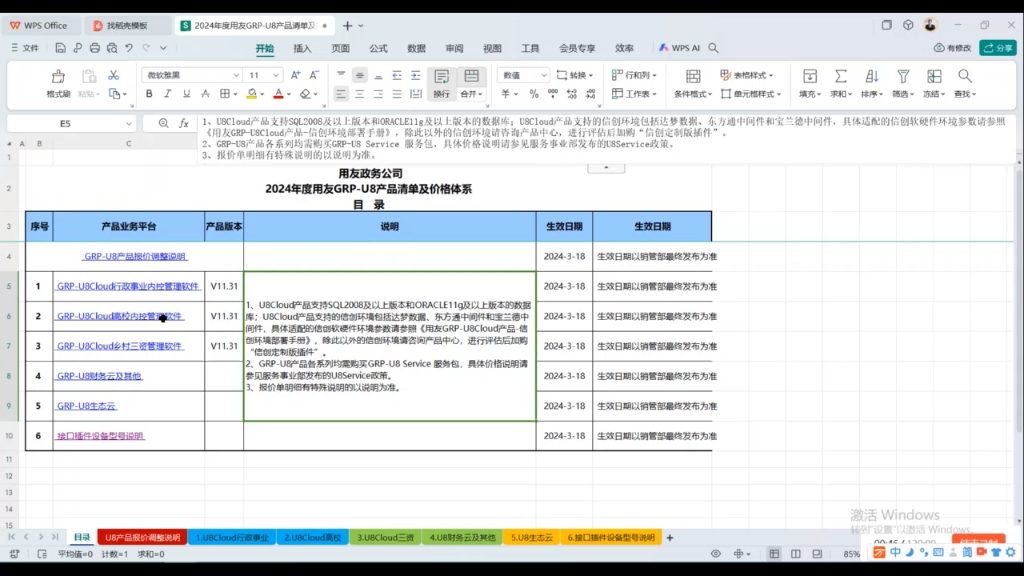This screenshot has width=1024, height=576.
Task: Open the font color picker
Action: [288, 95]
